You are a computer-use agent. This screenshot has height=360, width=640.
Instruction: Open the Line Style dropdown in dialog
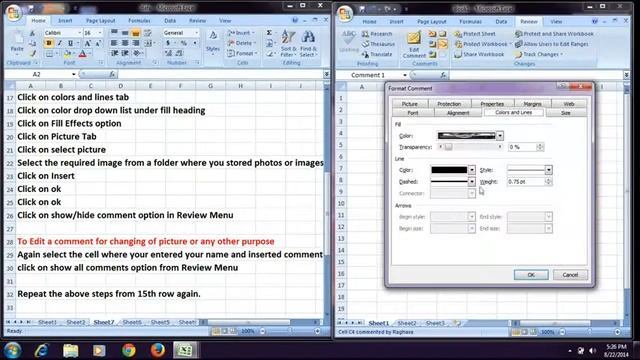click(x=548, y=170)
